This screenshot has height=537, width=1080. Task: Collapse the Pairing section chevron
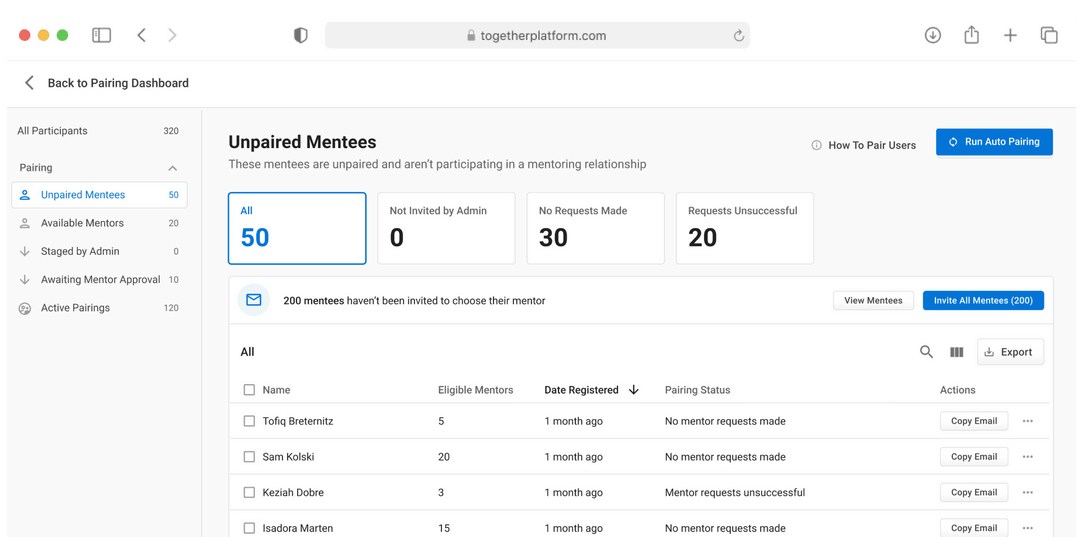point(173,168)
